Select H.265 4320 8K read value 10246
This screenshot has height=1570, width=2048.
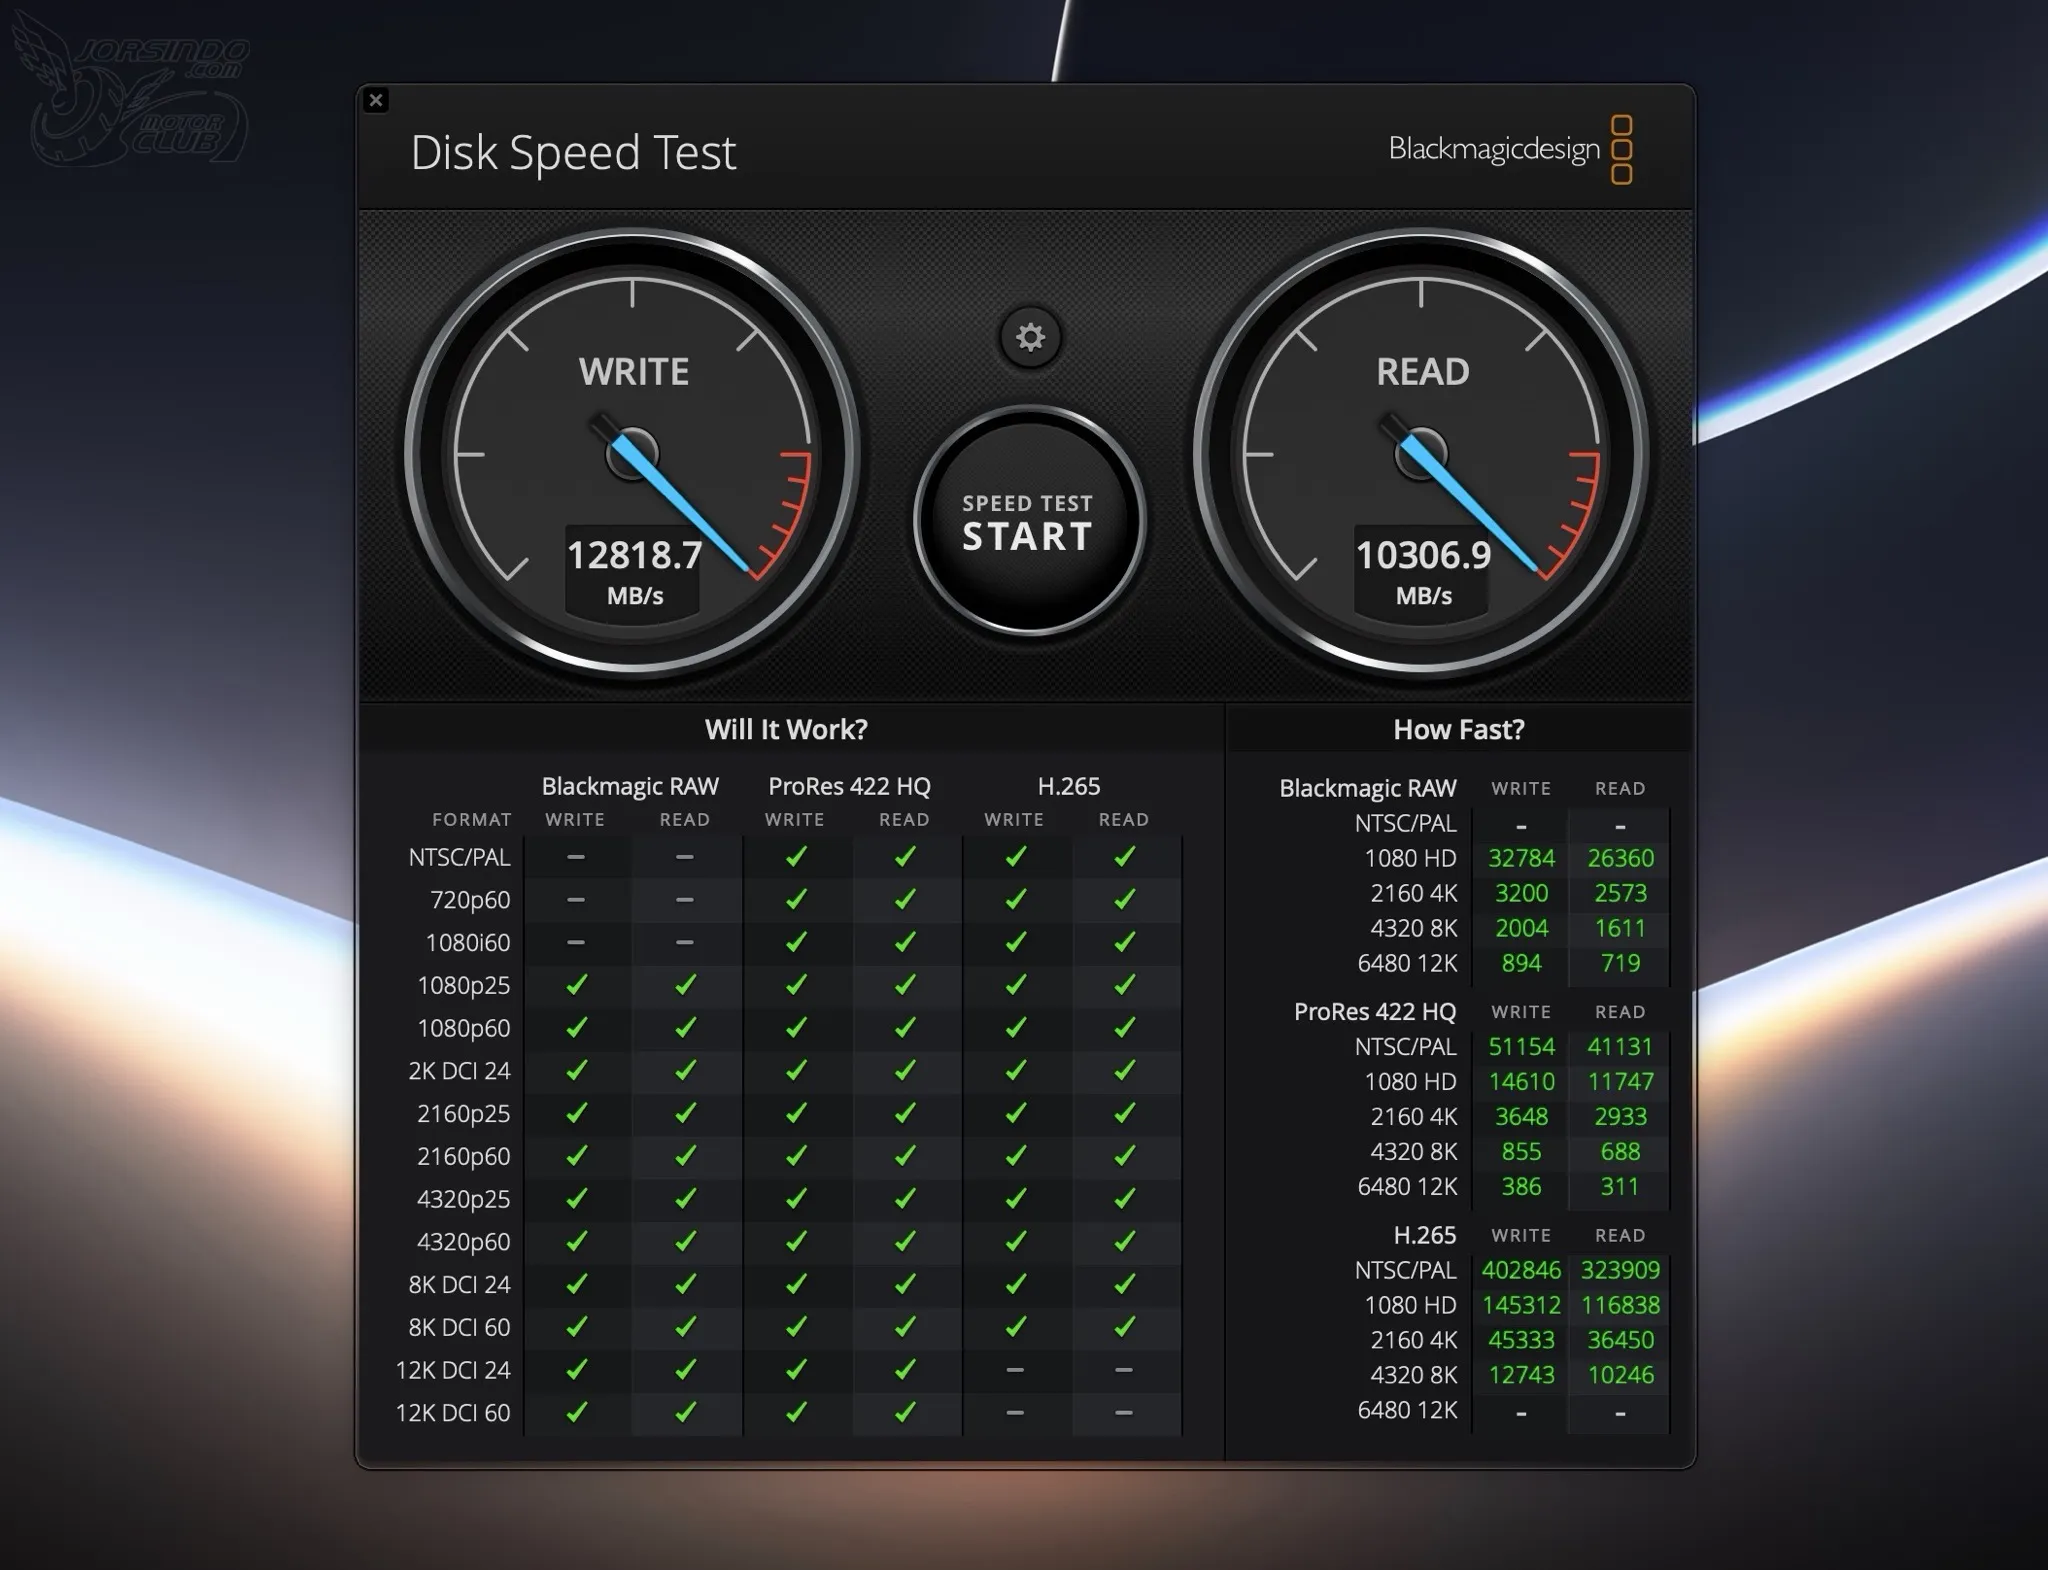click(1620, 1375)
